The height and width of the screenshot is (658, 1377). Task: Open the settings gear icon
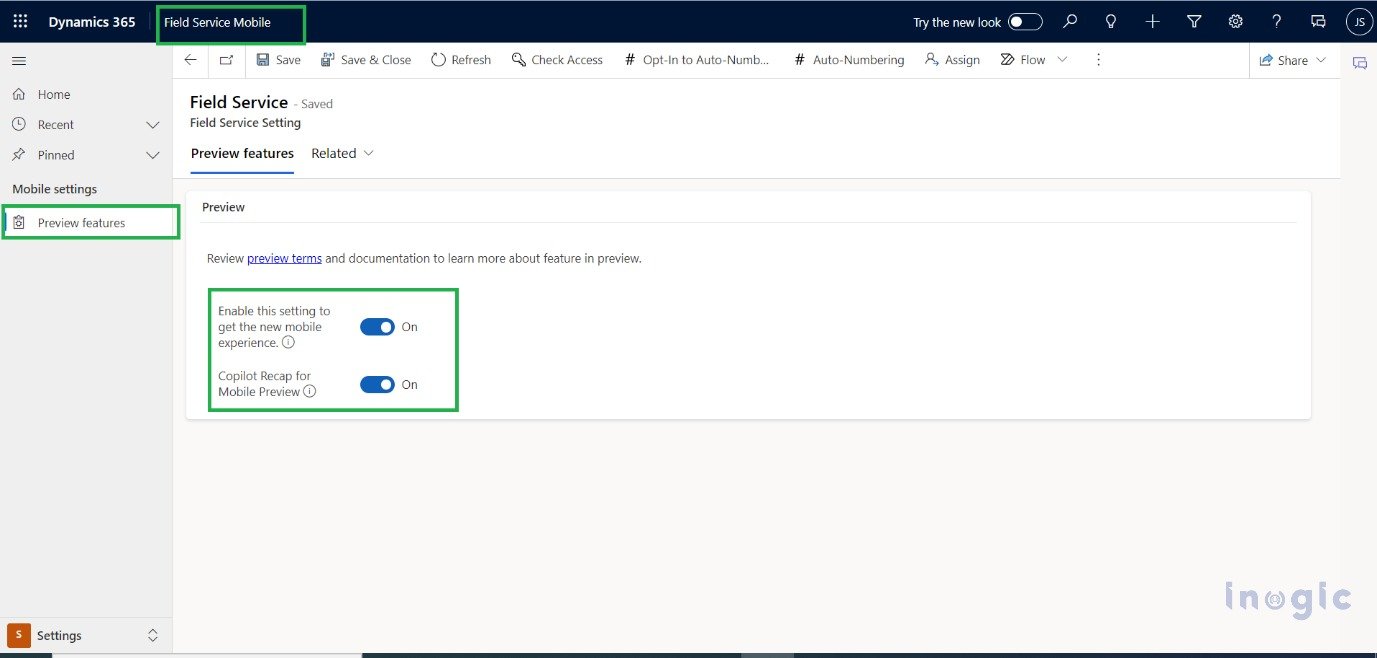point(1235,21)
